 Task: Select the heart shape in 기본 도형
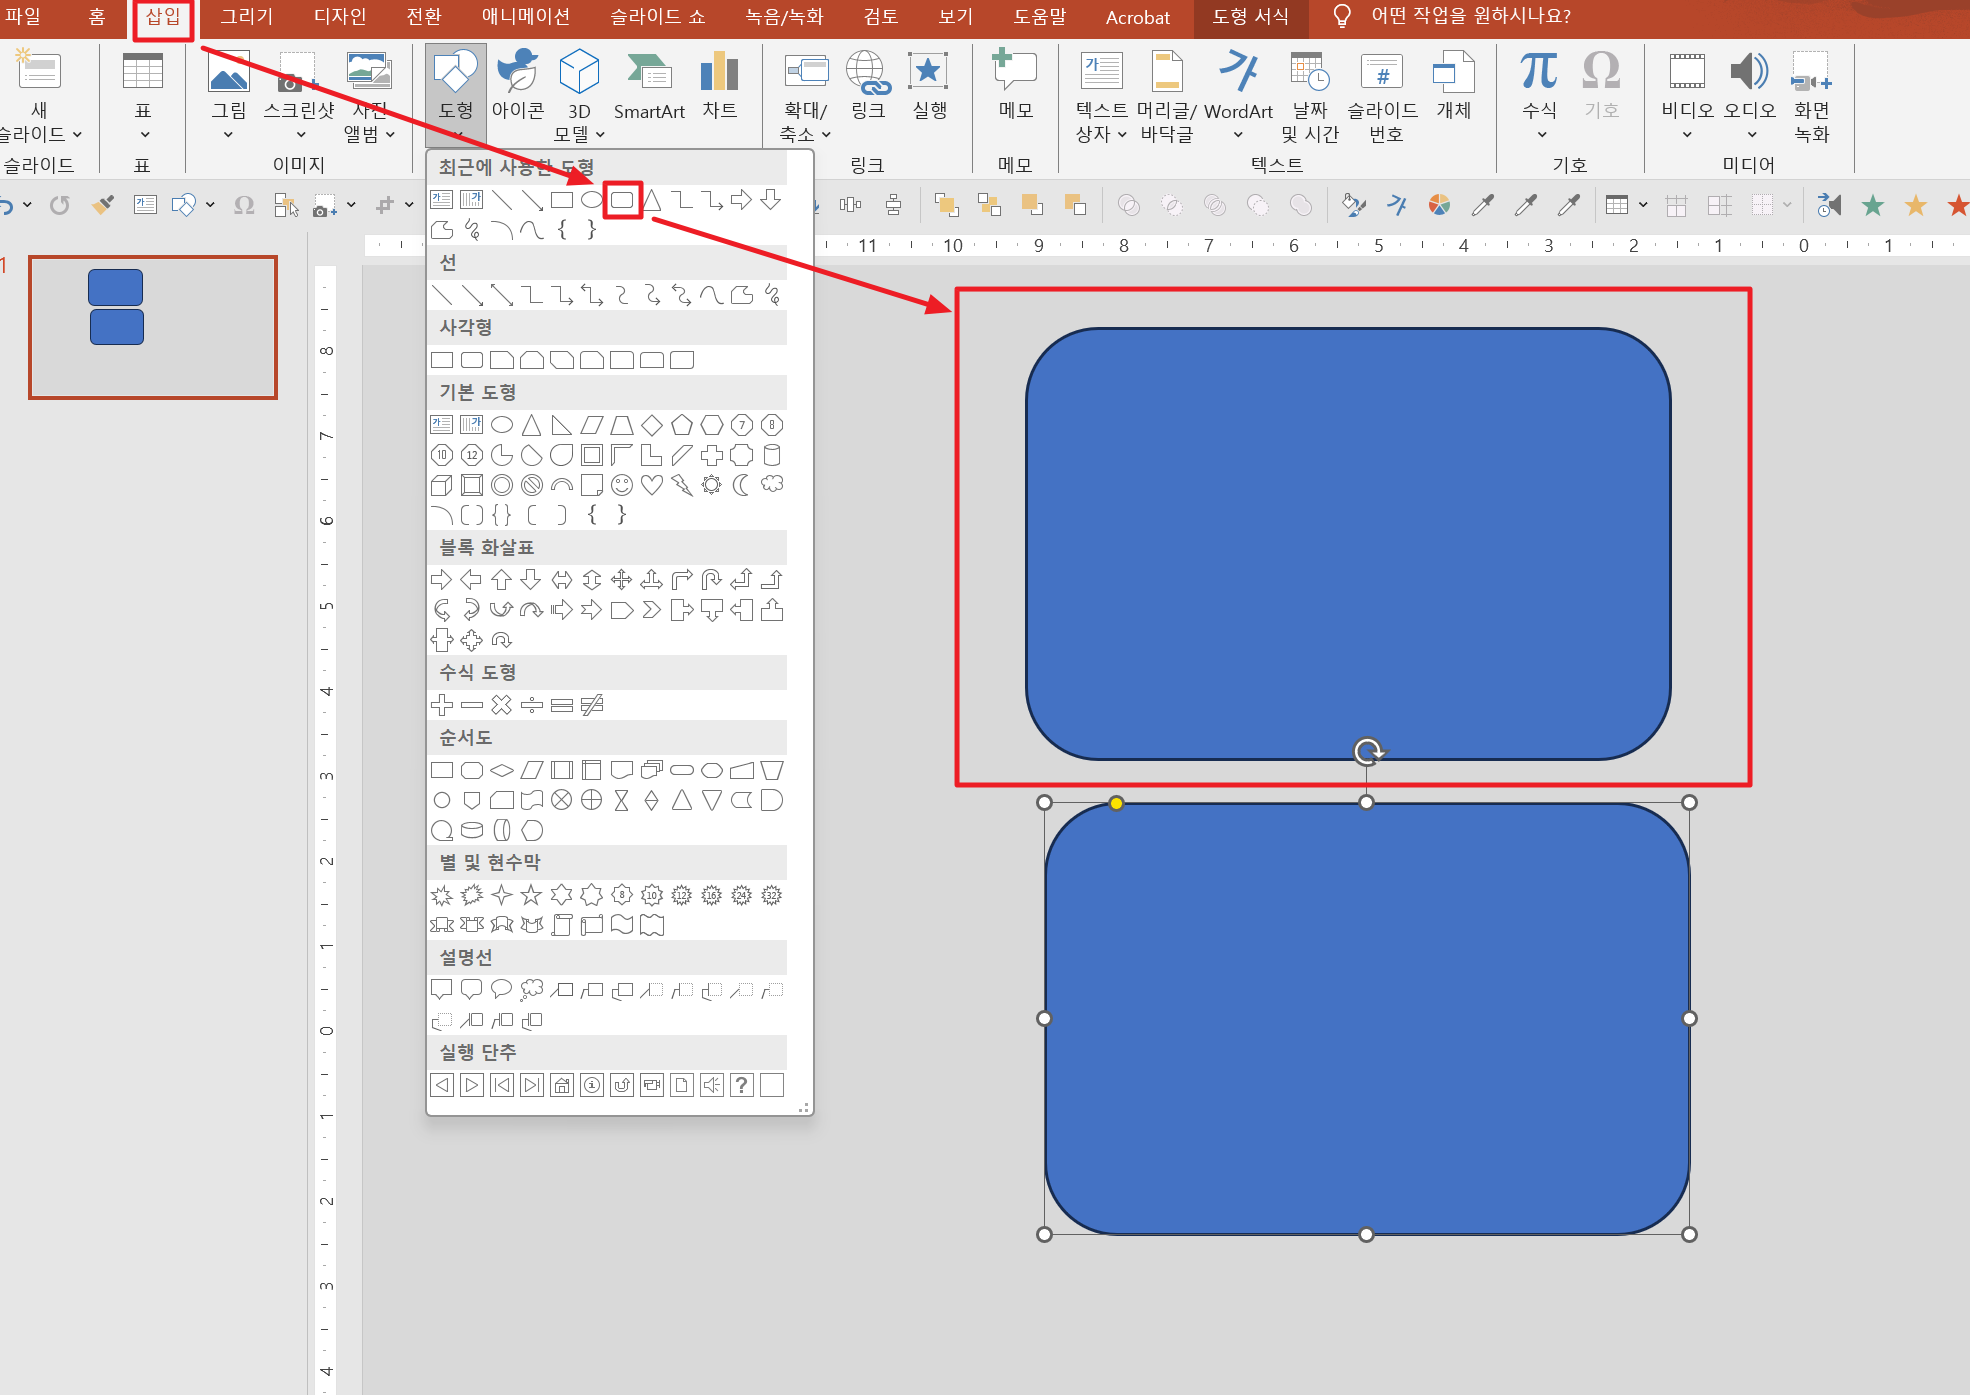[x=651, y=485]
